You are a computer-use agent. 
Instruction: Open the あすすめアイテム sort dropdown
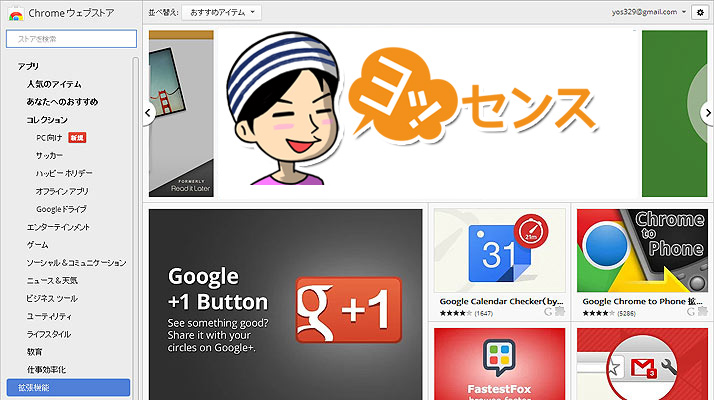click(x=222, y=12)
